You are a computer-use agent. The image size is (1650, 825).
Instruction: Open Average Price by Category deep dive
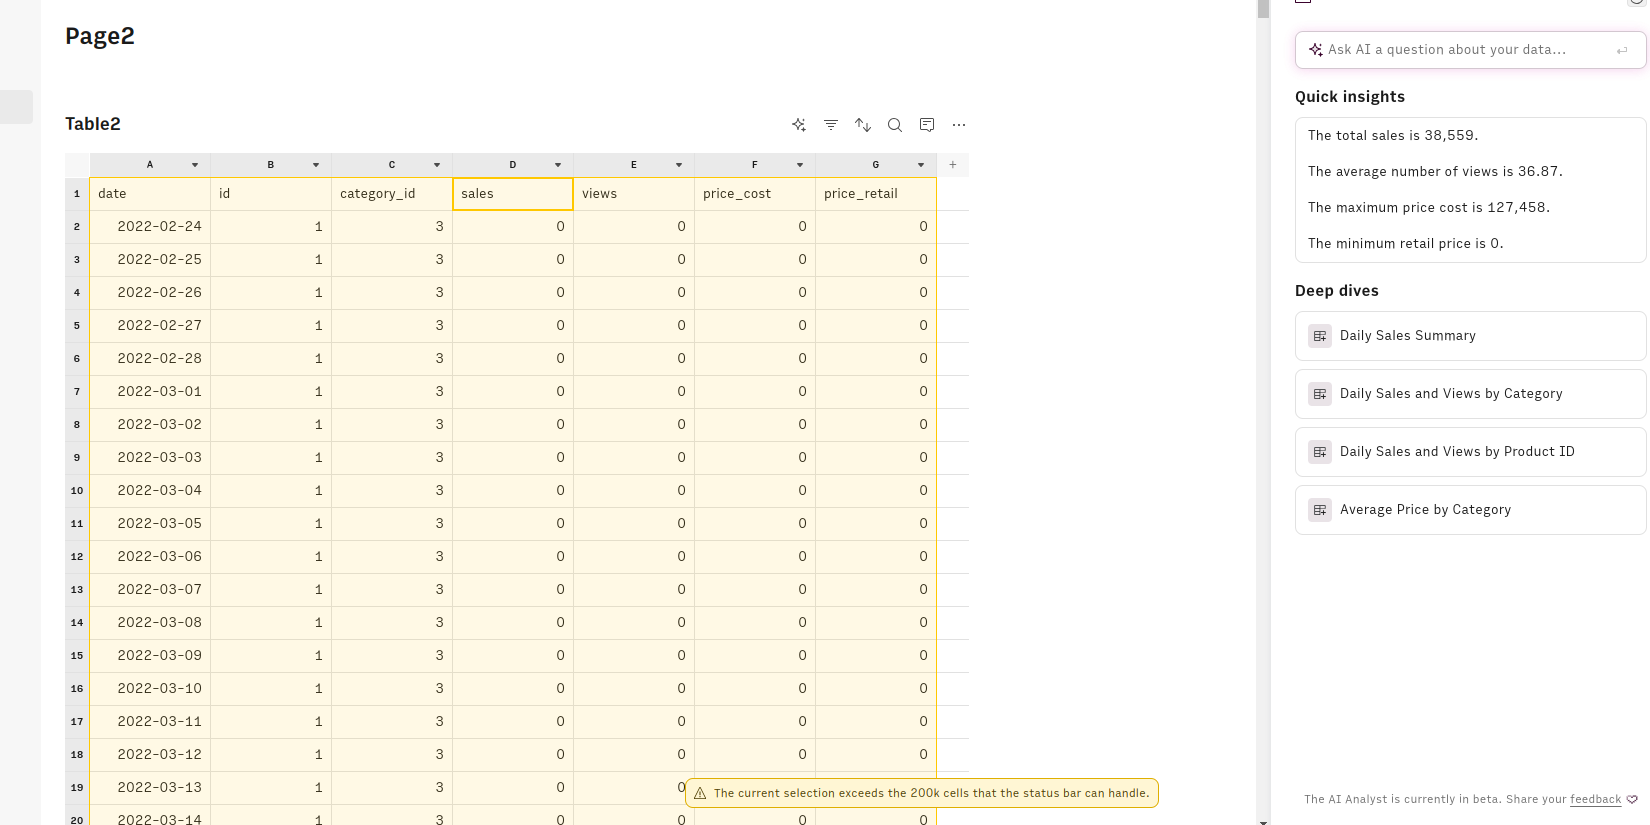pyautogui.click(x=1469, y=510)
